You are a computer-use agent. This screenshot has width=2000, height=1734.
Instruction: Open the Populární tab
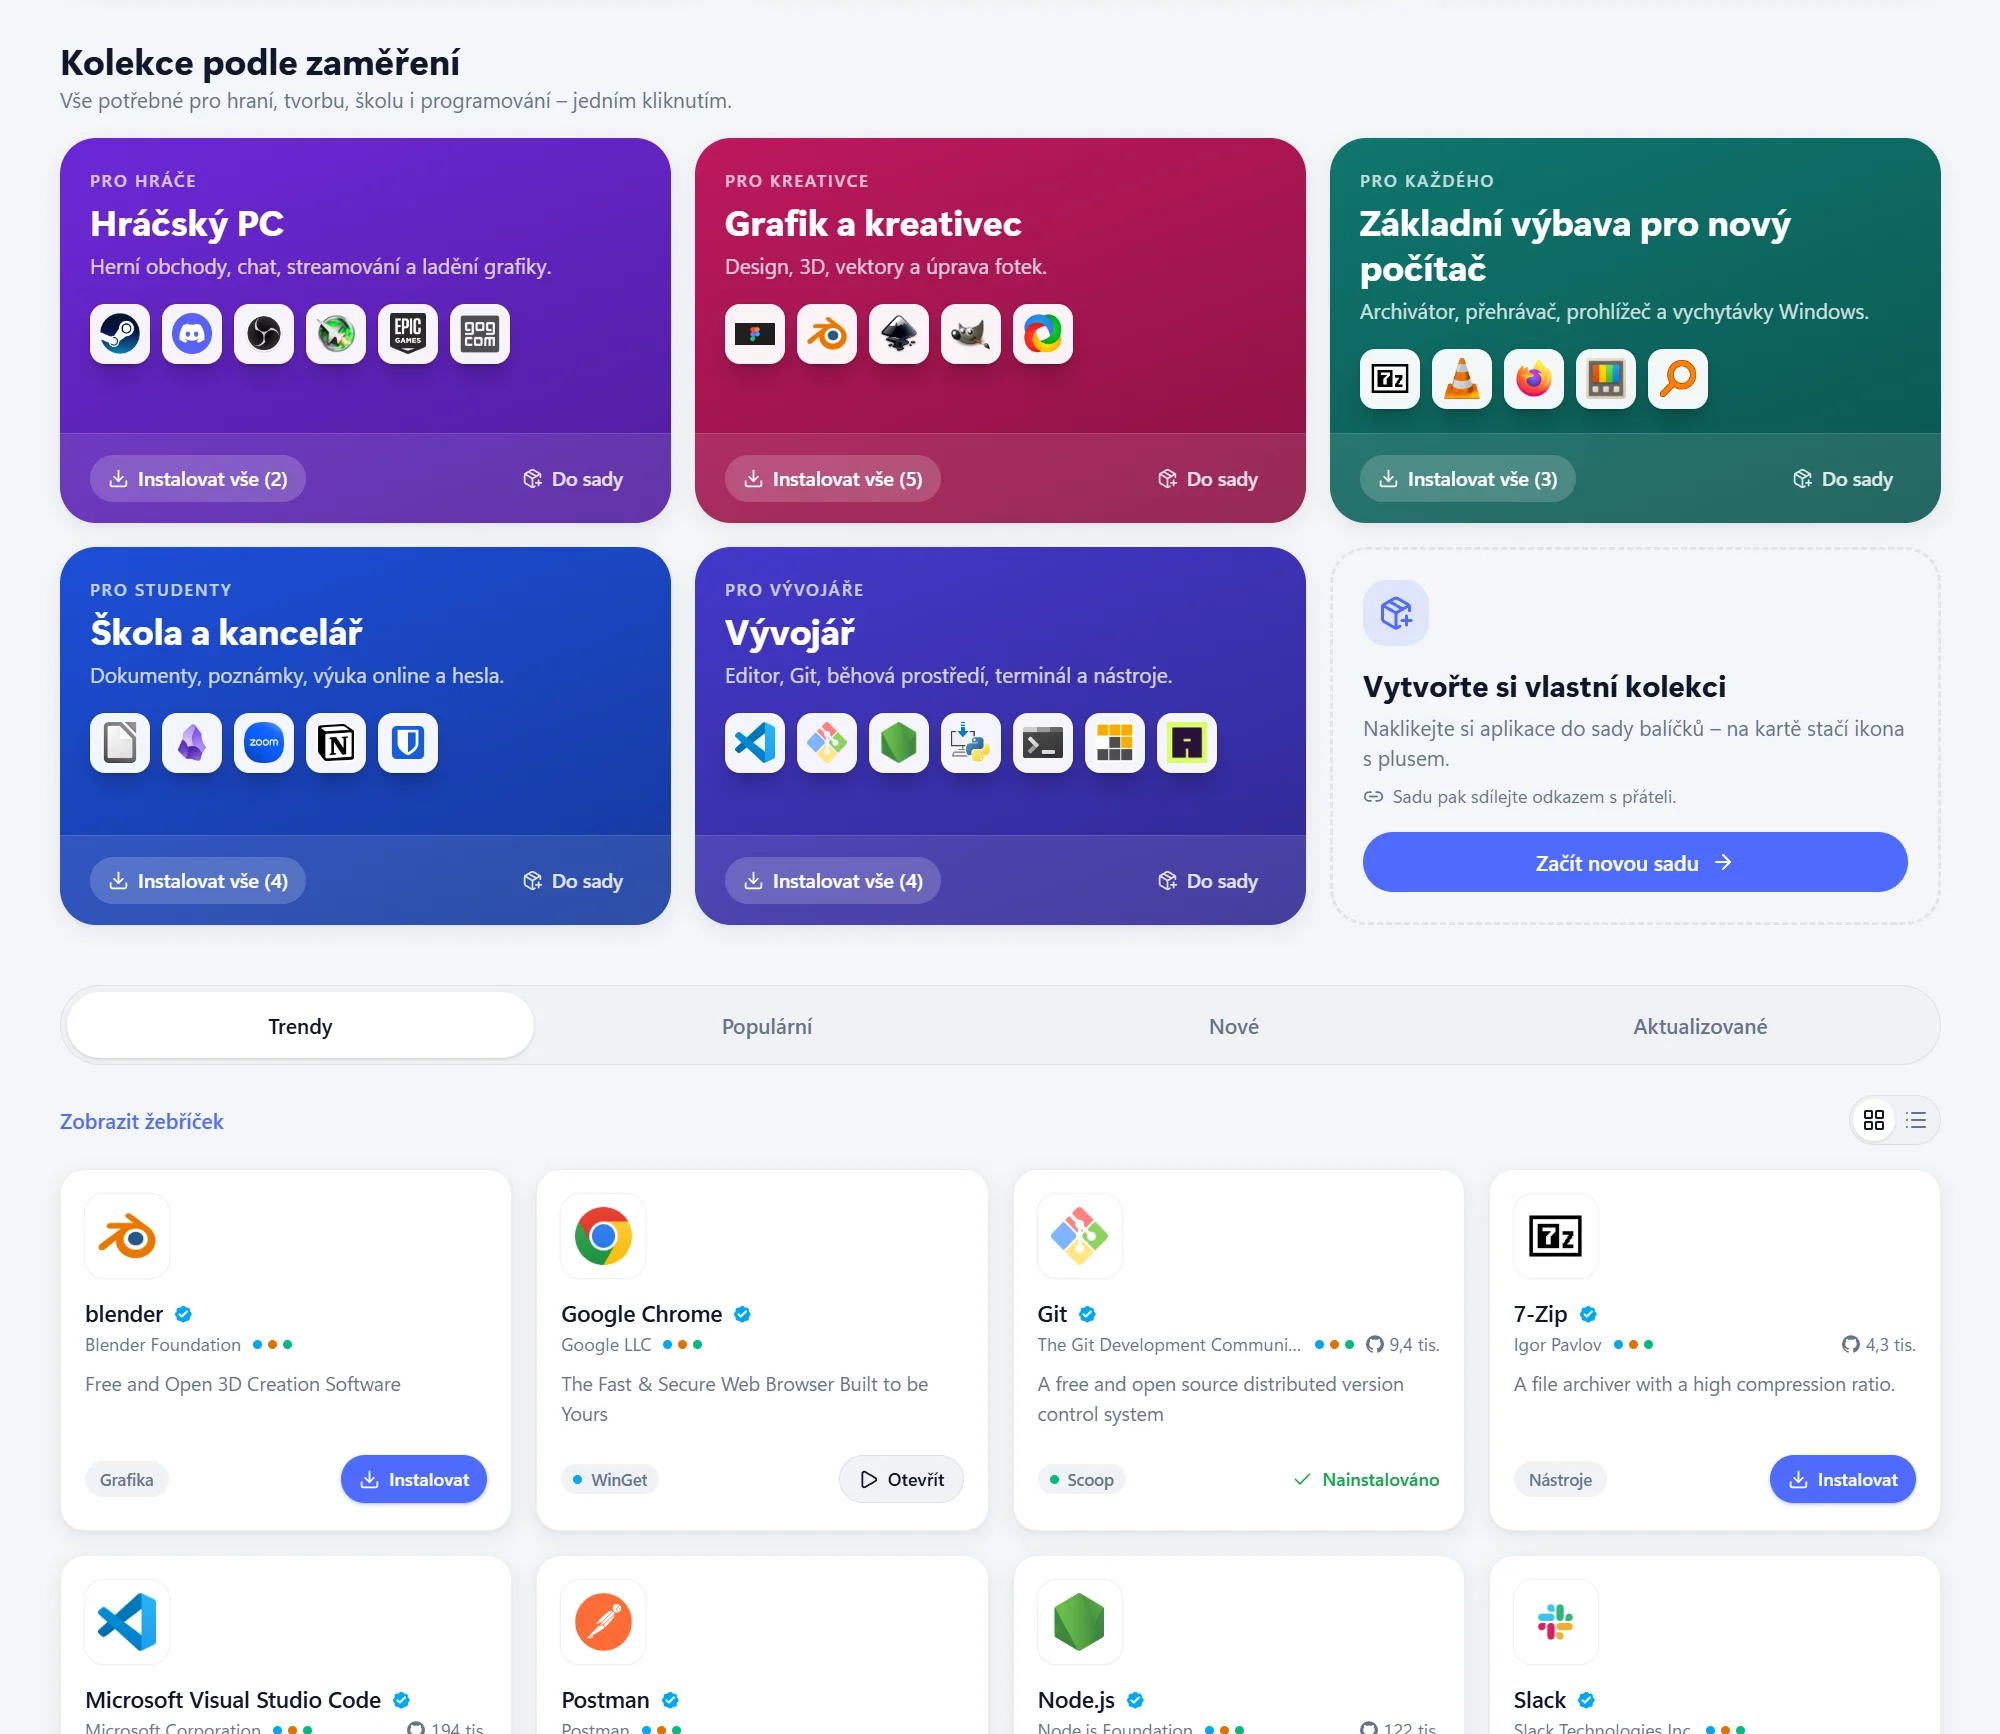(x=767, y=1026)
